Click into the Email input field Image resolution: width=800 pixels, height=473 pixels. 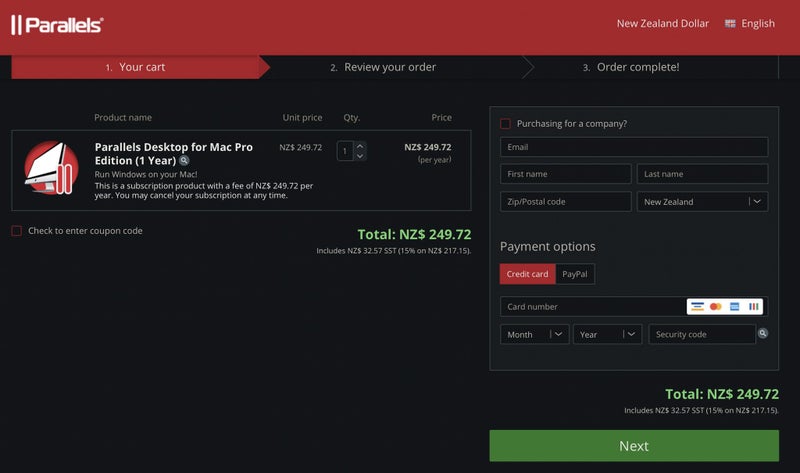pos(634,147)
